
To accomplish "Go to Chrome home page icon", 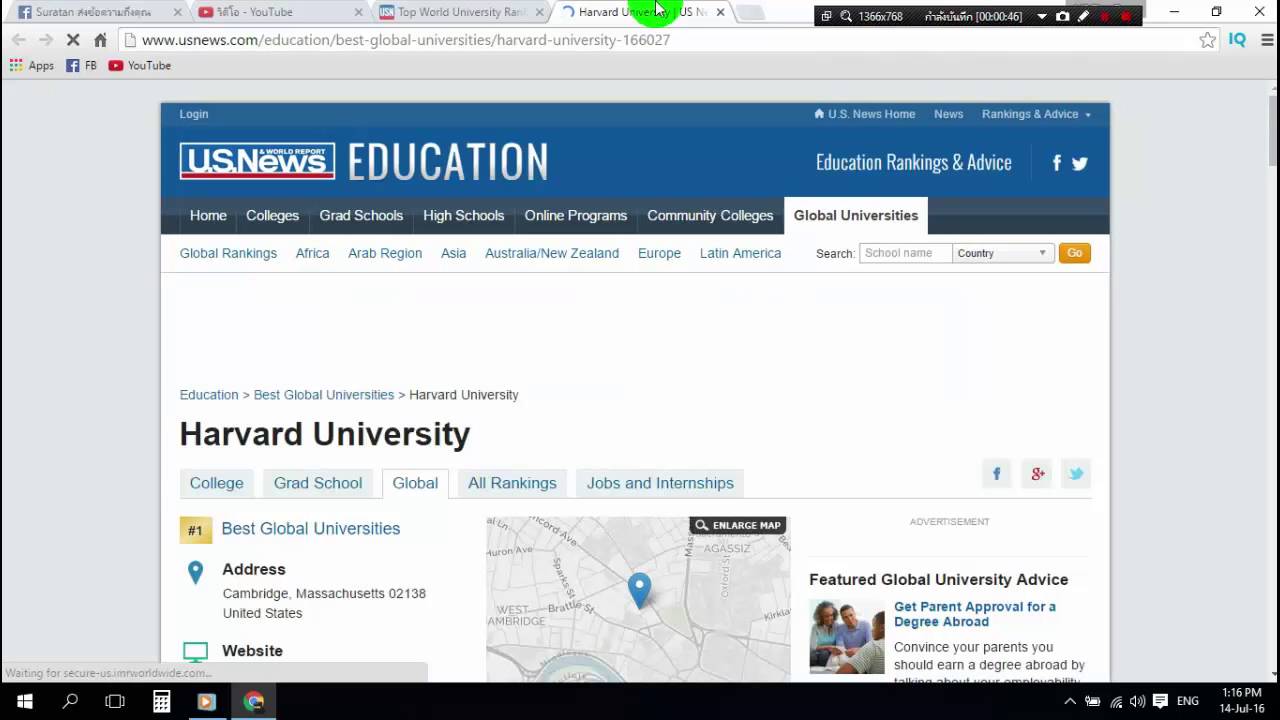I will (x=100, y=40).
